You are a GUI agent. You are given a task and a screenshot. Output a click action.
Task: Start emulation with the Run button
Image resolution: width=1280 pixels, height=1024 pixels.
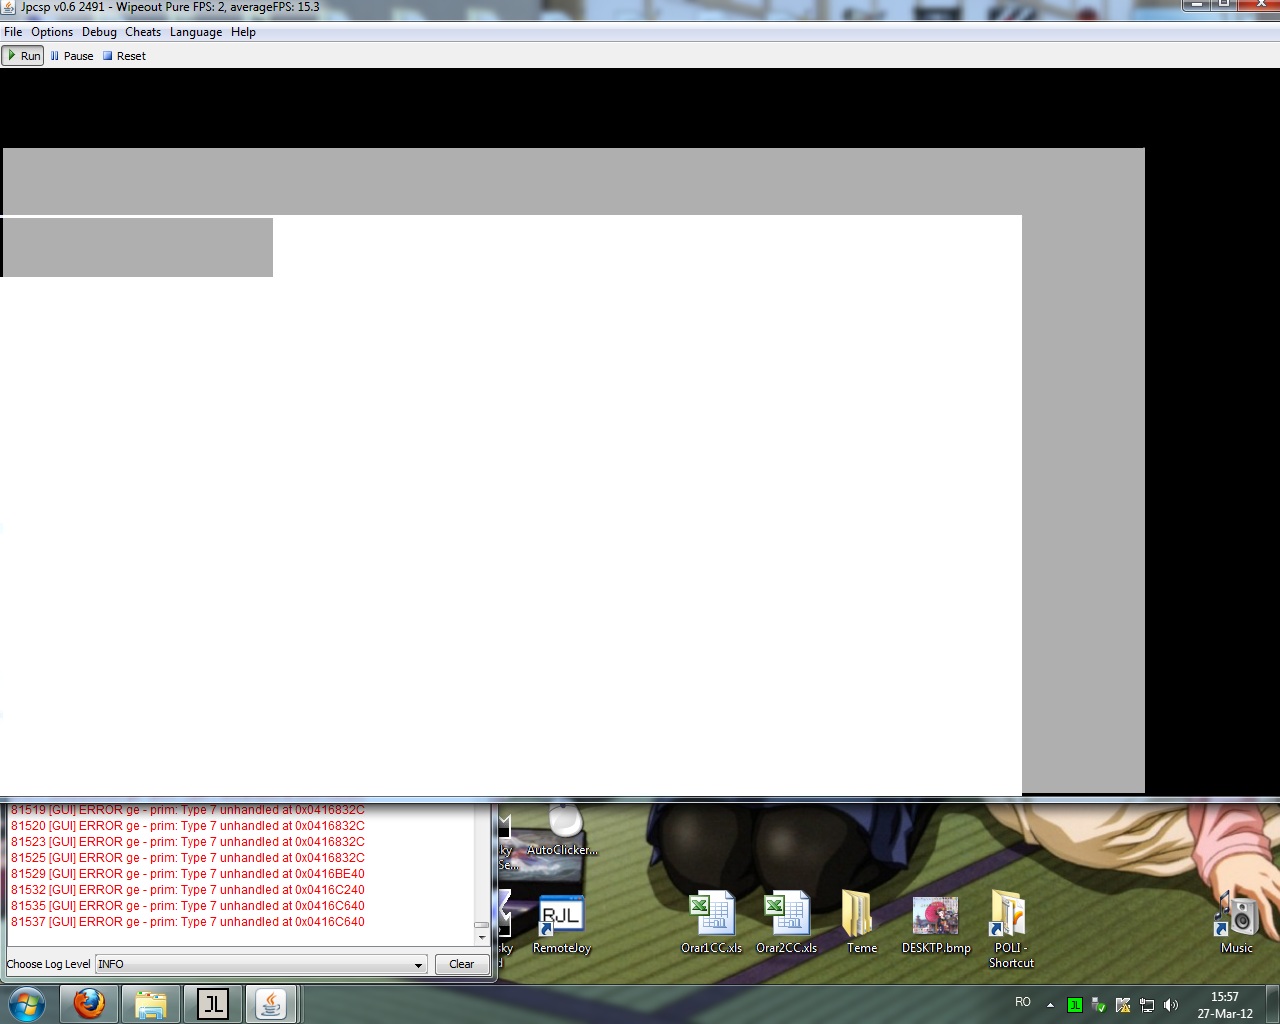tap(23, 56)
